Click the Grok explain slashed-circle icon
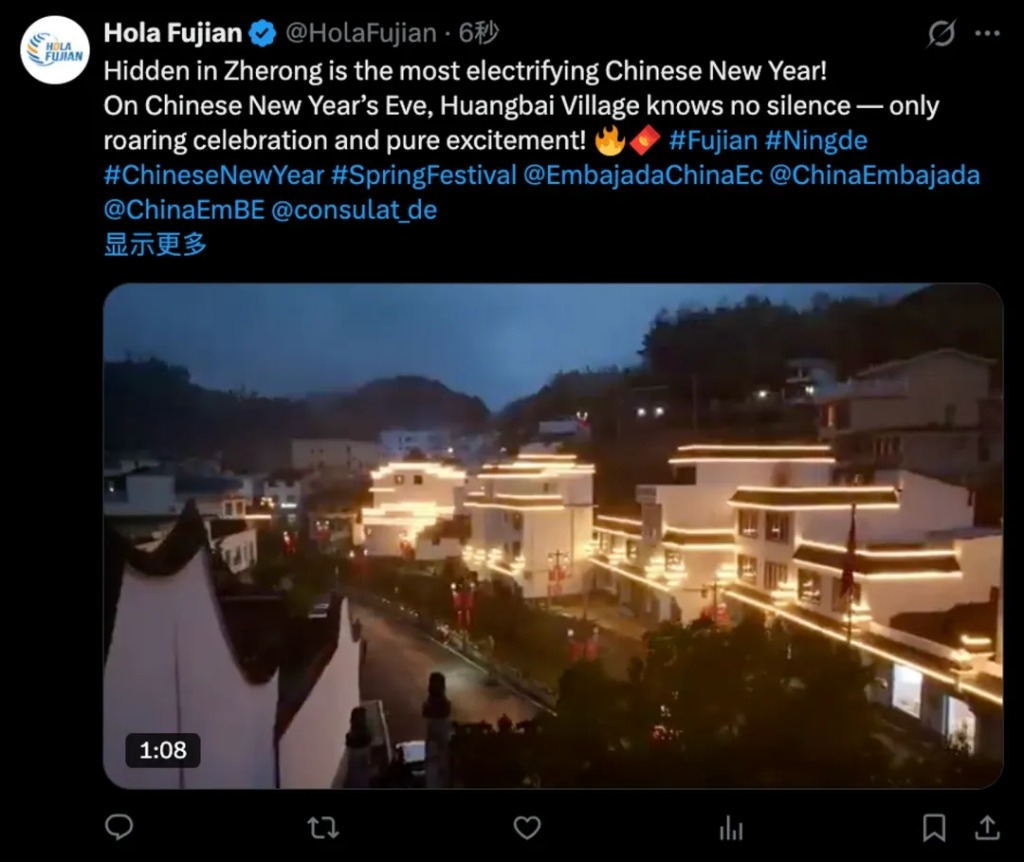1024x862 pixels. pos(941,33)
